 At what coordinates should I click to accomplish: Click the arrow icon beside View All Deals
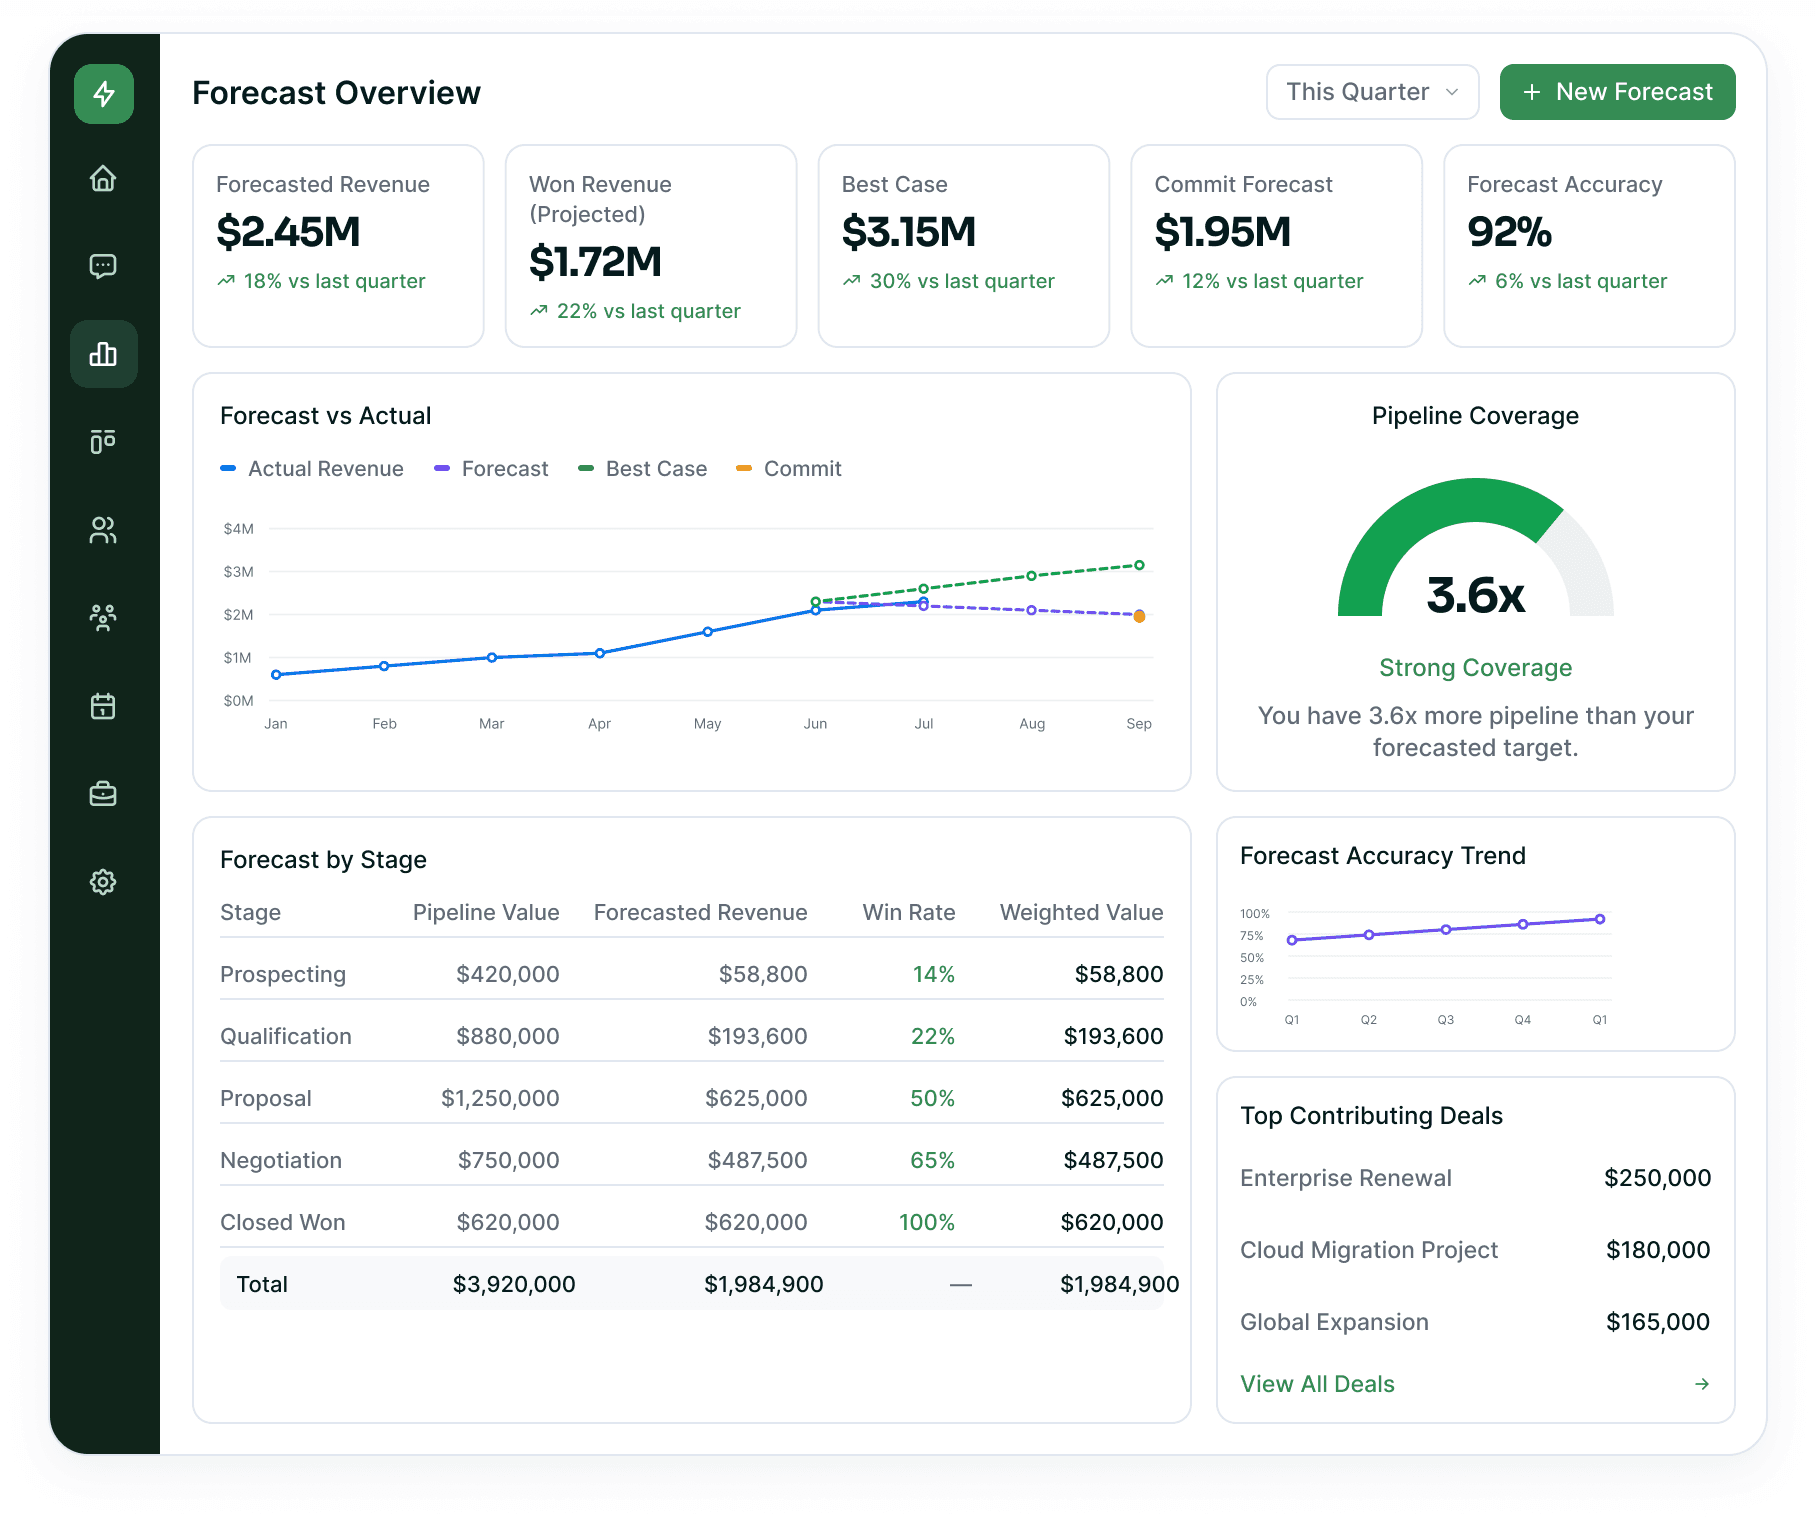1702,1384
